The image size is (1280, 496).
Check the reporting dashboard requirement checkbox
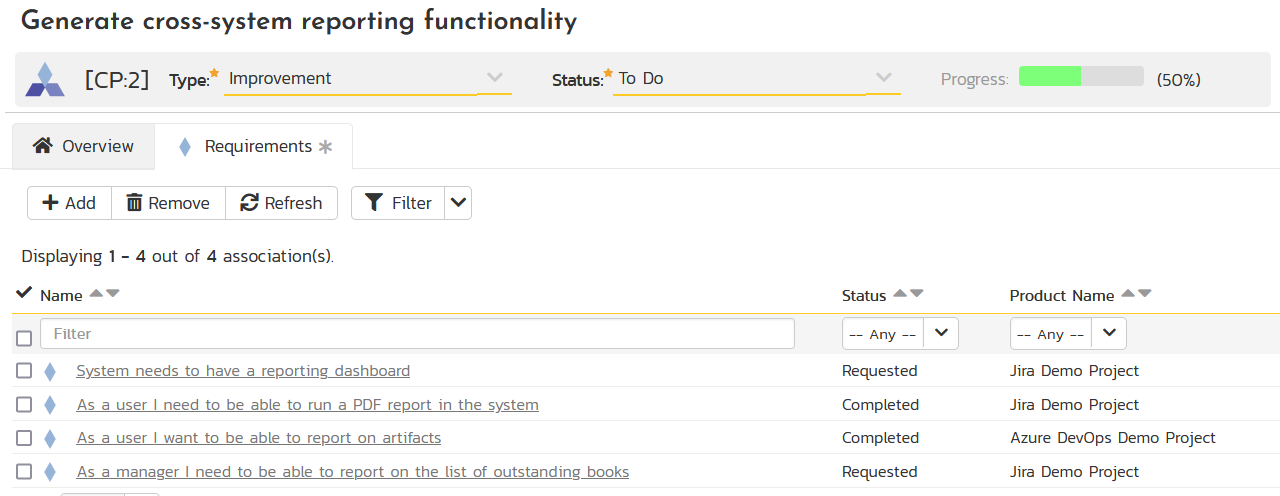tap(24, 371)
